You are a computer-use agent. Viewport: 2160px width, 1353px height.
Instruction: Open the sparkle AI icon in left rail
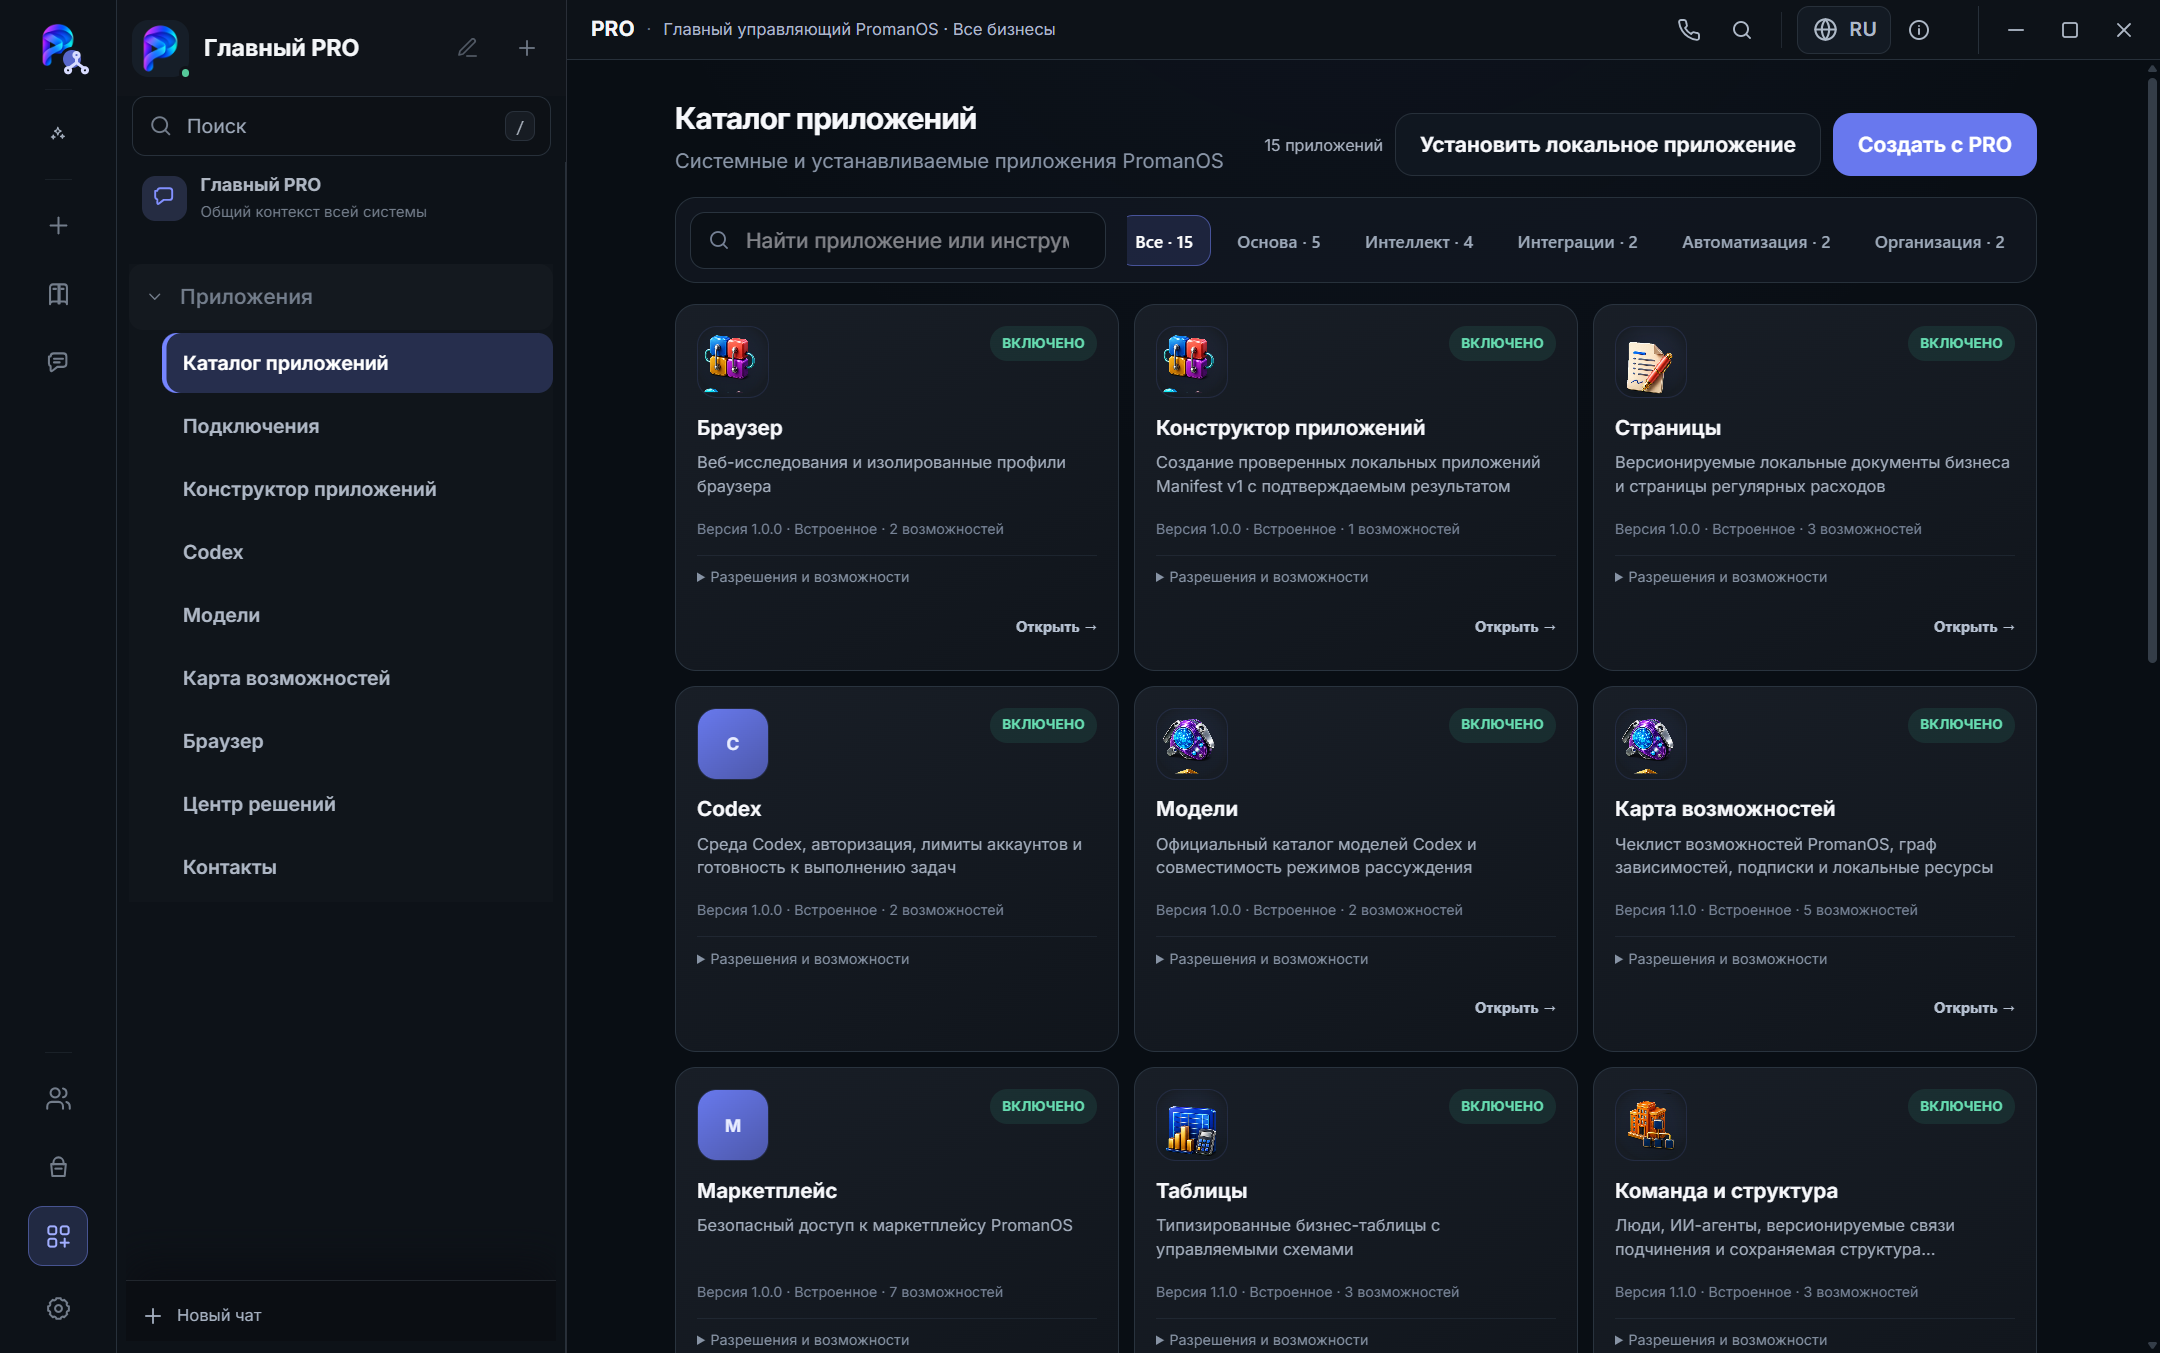(x=58, y=133)
